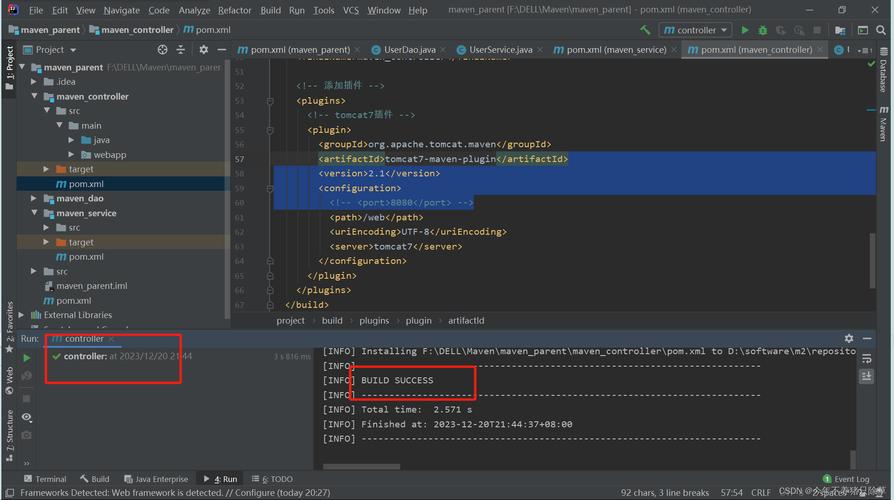Image resolution: width=894 pixels, height=500 pixels.
Task: Toggle scroll to end in Run console
Action: (867, 376)
